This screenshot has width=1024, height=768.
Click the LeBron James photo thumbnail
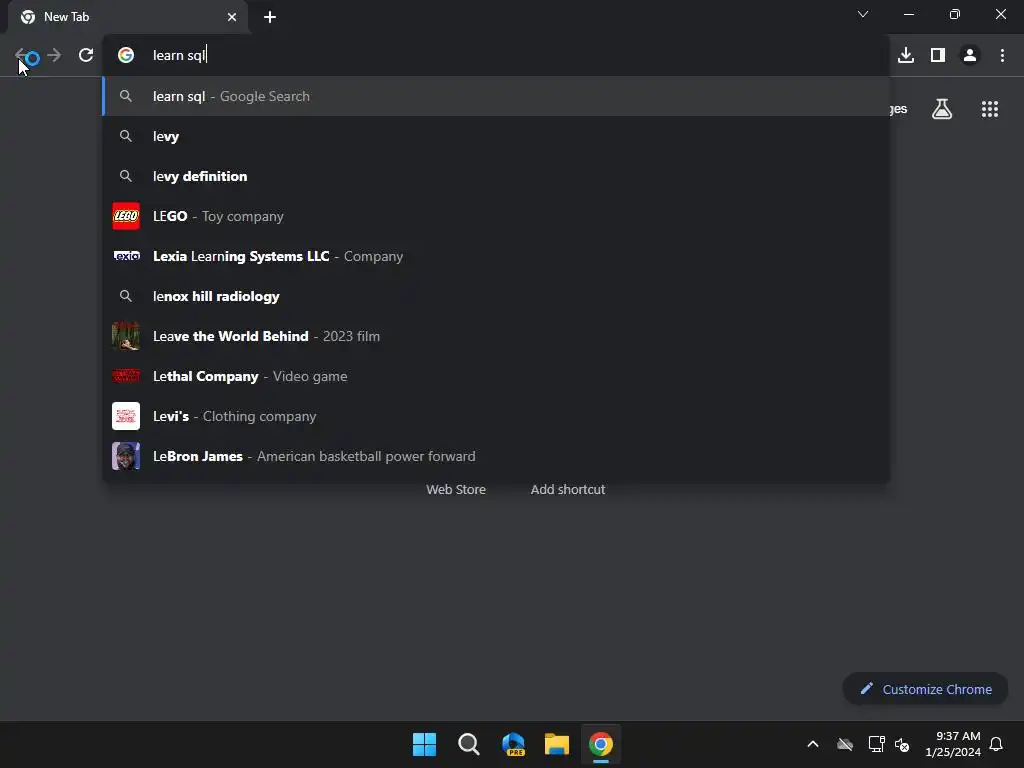[x=126, y=456]
